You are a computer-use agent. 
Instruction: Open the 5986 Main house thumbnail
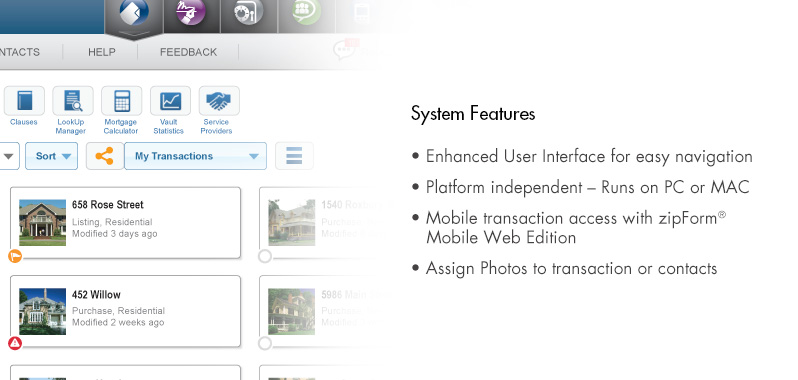(292, 311)
